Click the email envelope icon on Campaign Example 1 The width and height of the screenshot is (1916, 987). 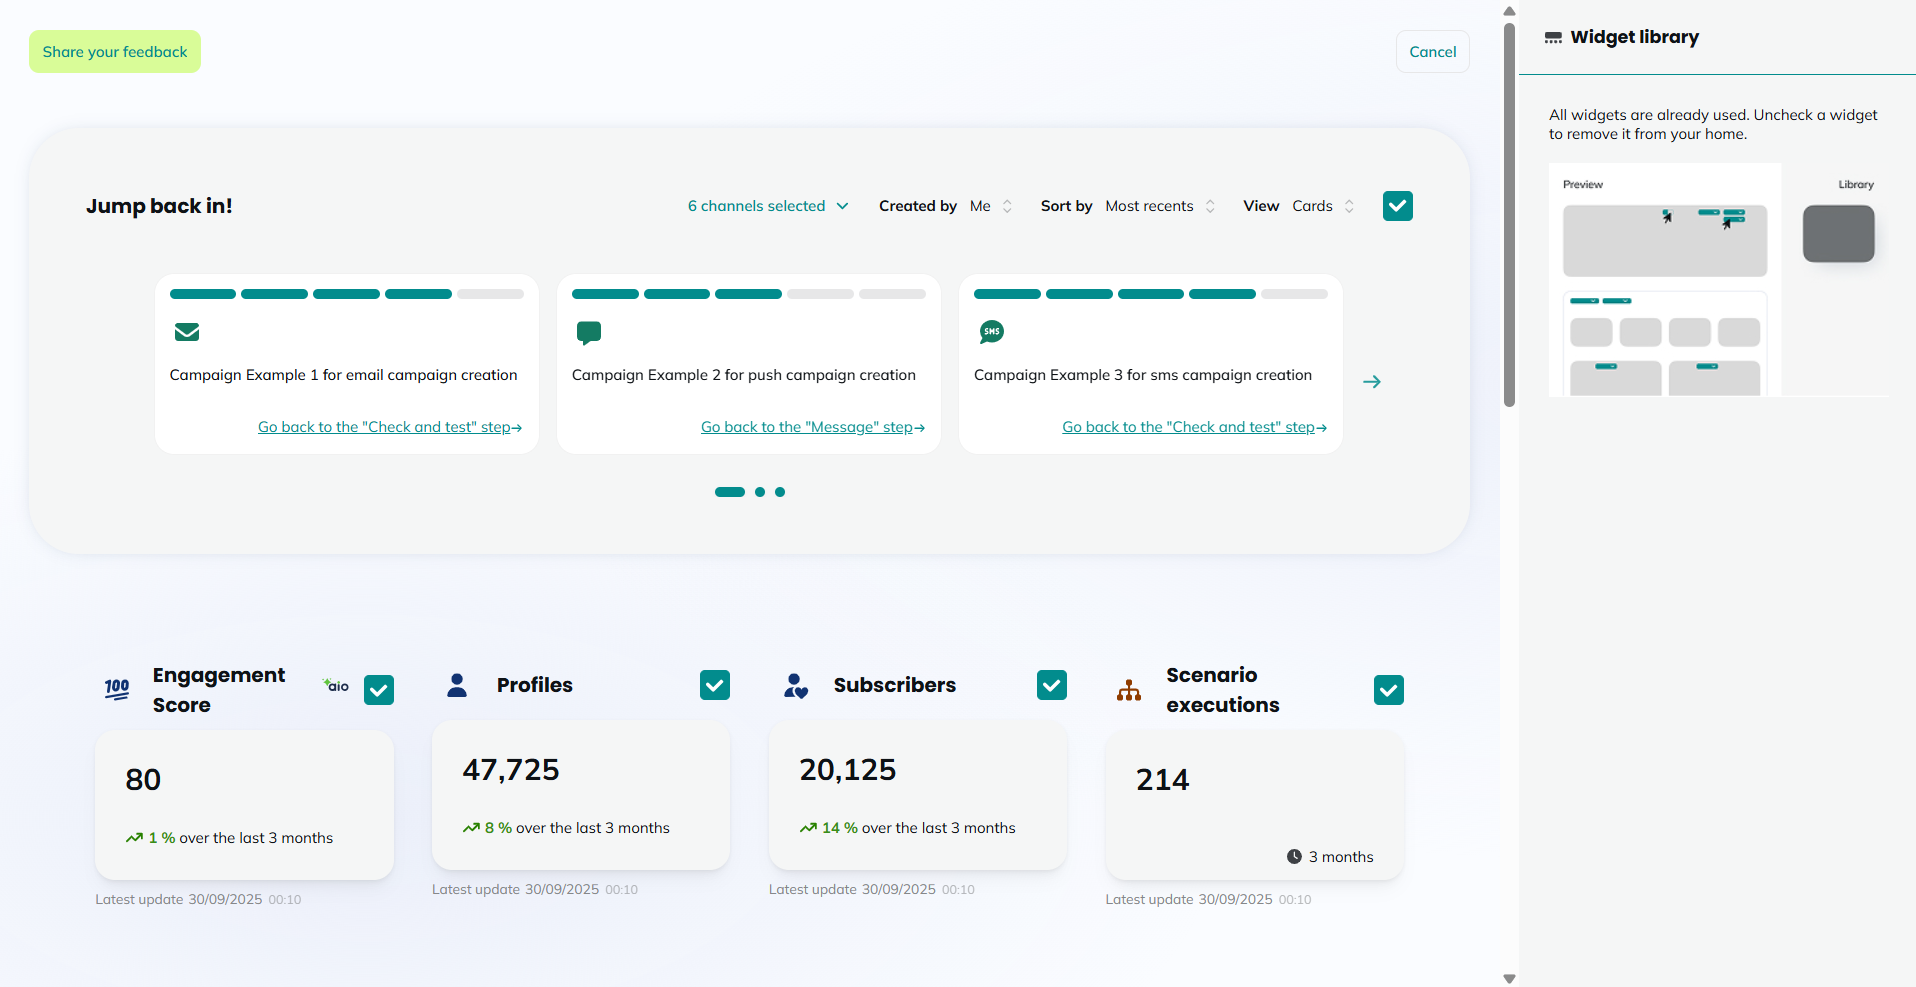pyautogui.click(x=187, y=332)
